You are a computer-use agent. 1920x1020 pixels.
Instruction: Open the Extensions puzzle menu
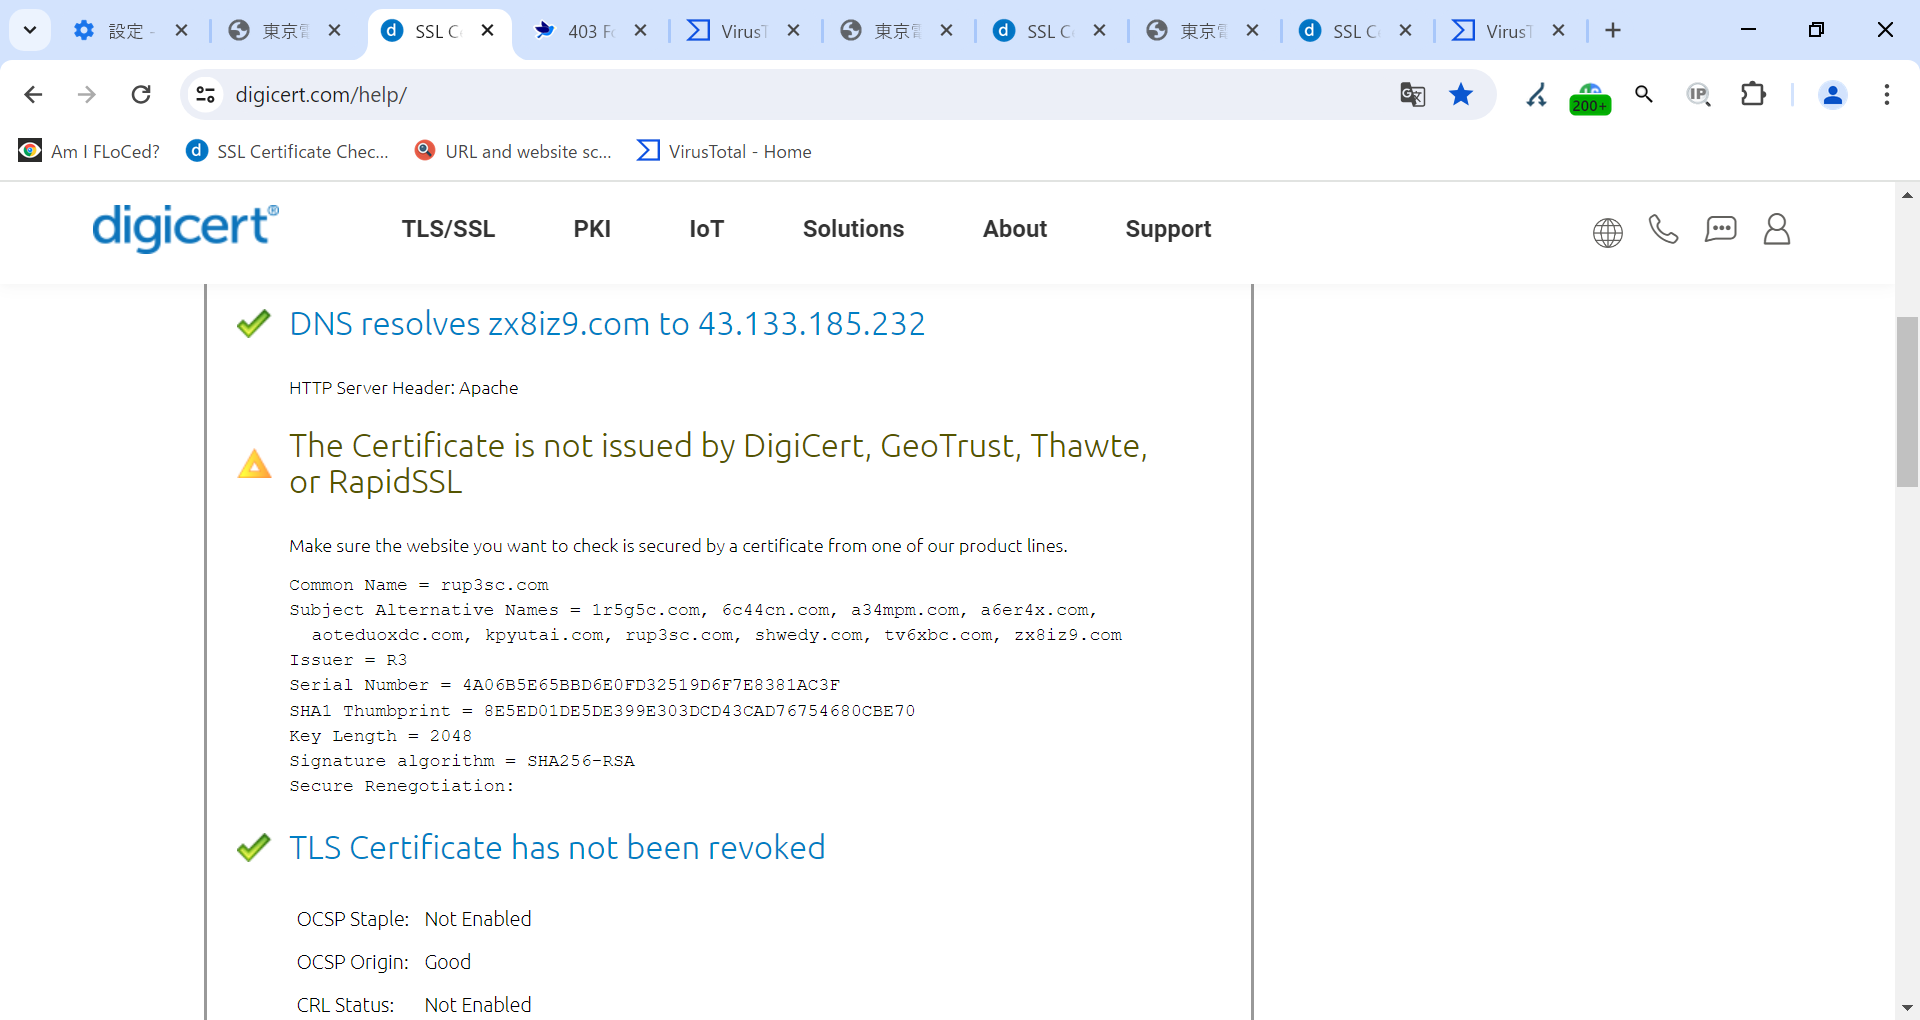coord(1753,95)
